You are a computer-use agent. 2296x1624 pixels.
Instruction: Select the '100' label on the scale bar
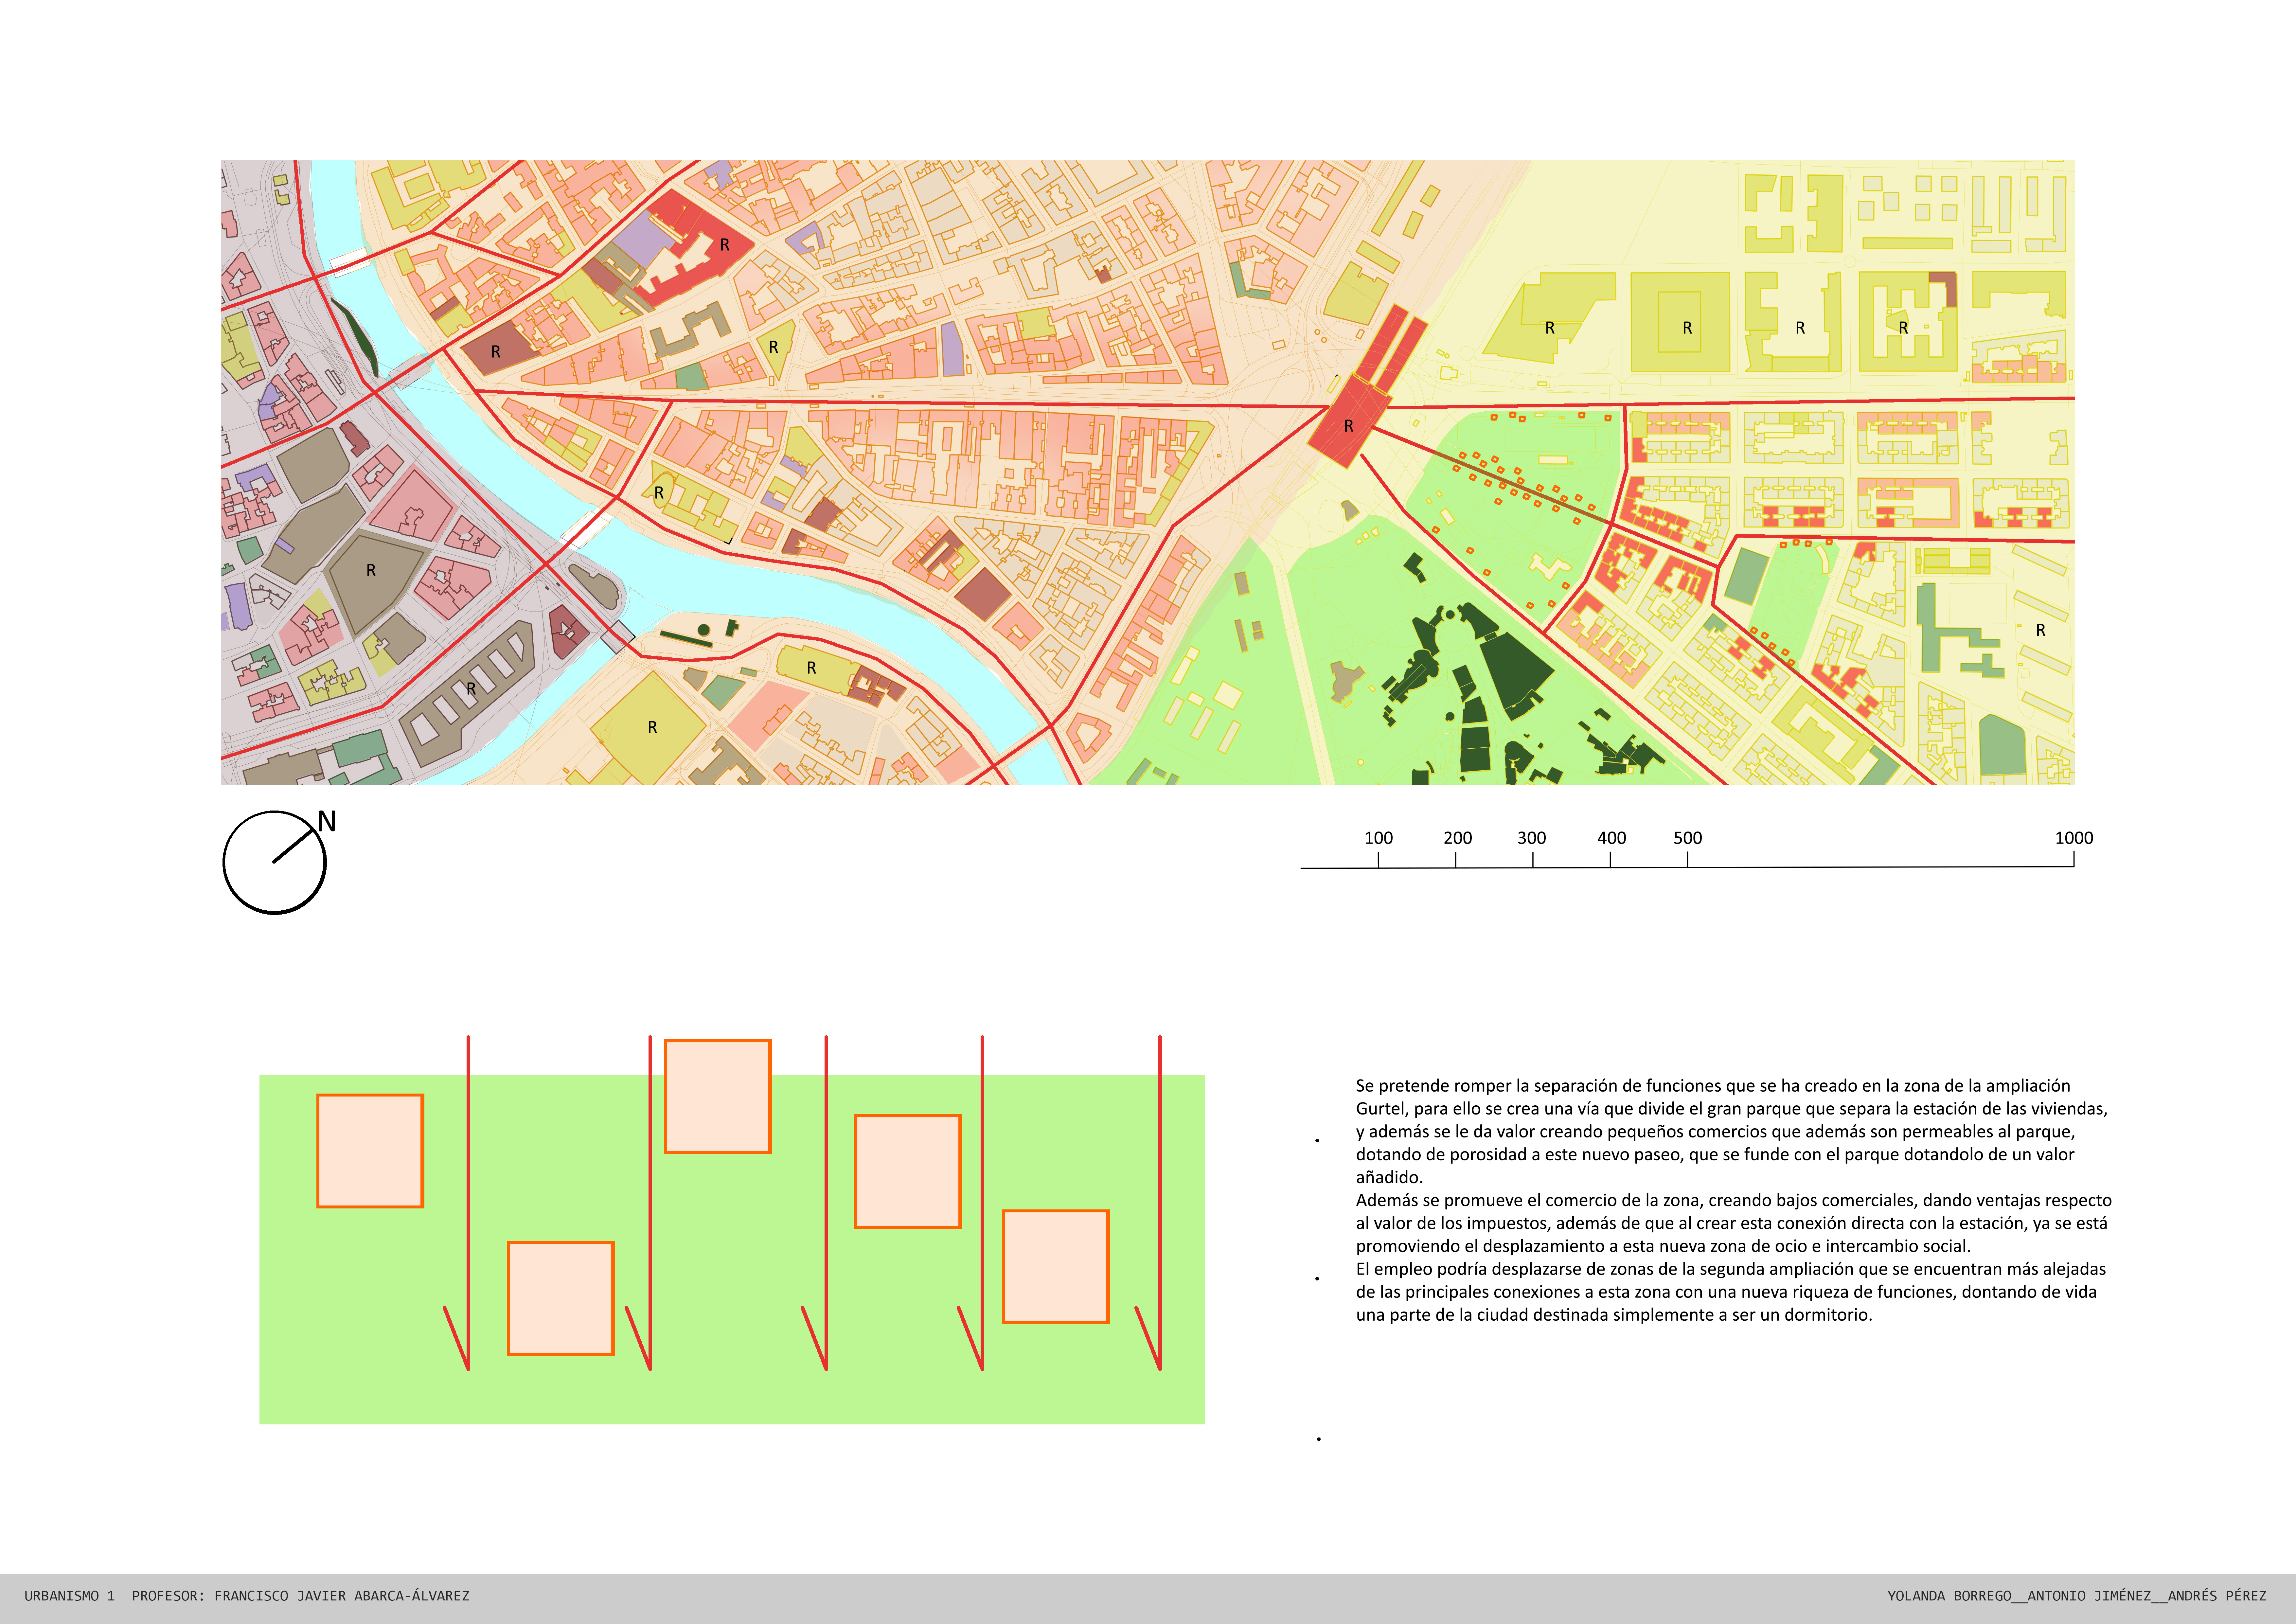(x=1378, y=838)
